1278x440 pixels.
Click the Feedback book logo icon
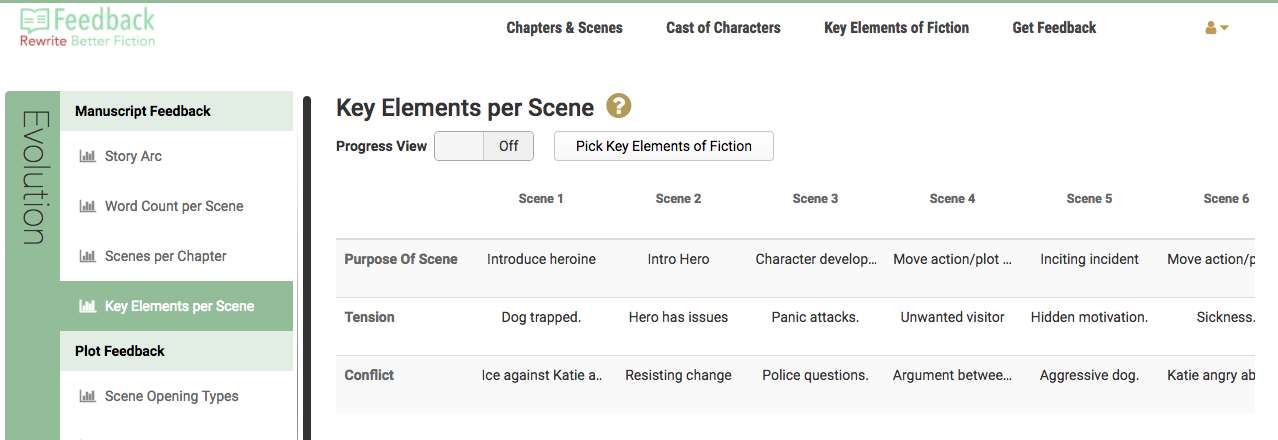(x=36, y=19)
